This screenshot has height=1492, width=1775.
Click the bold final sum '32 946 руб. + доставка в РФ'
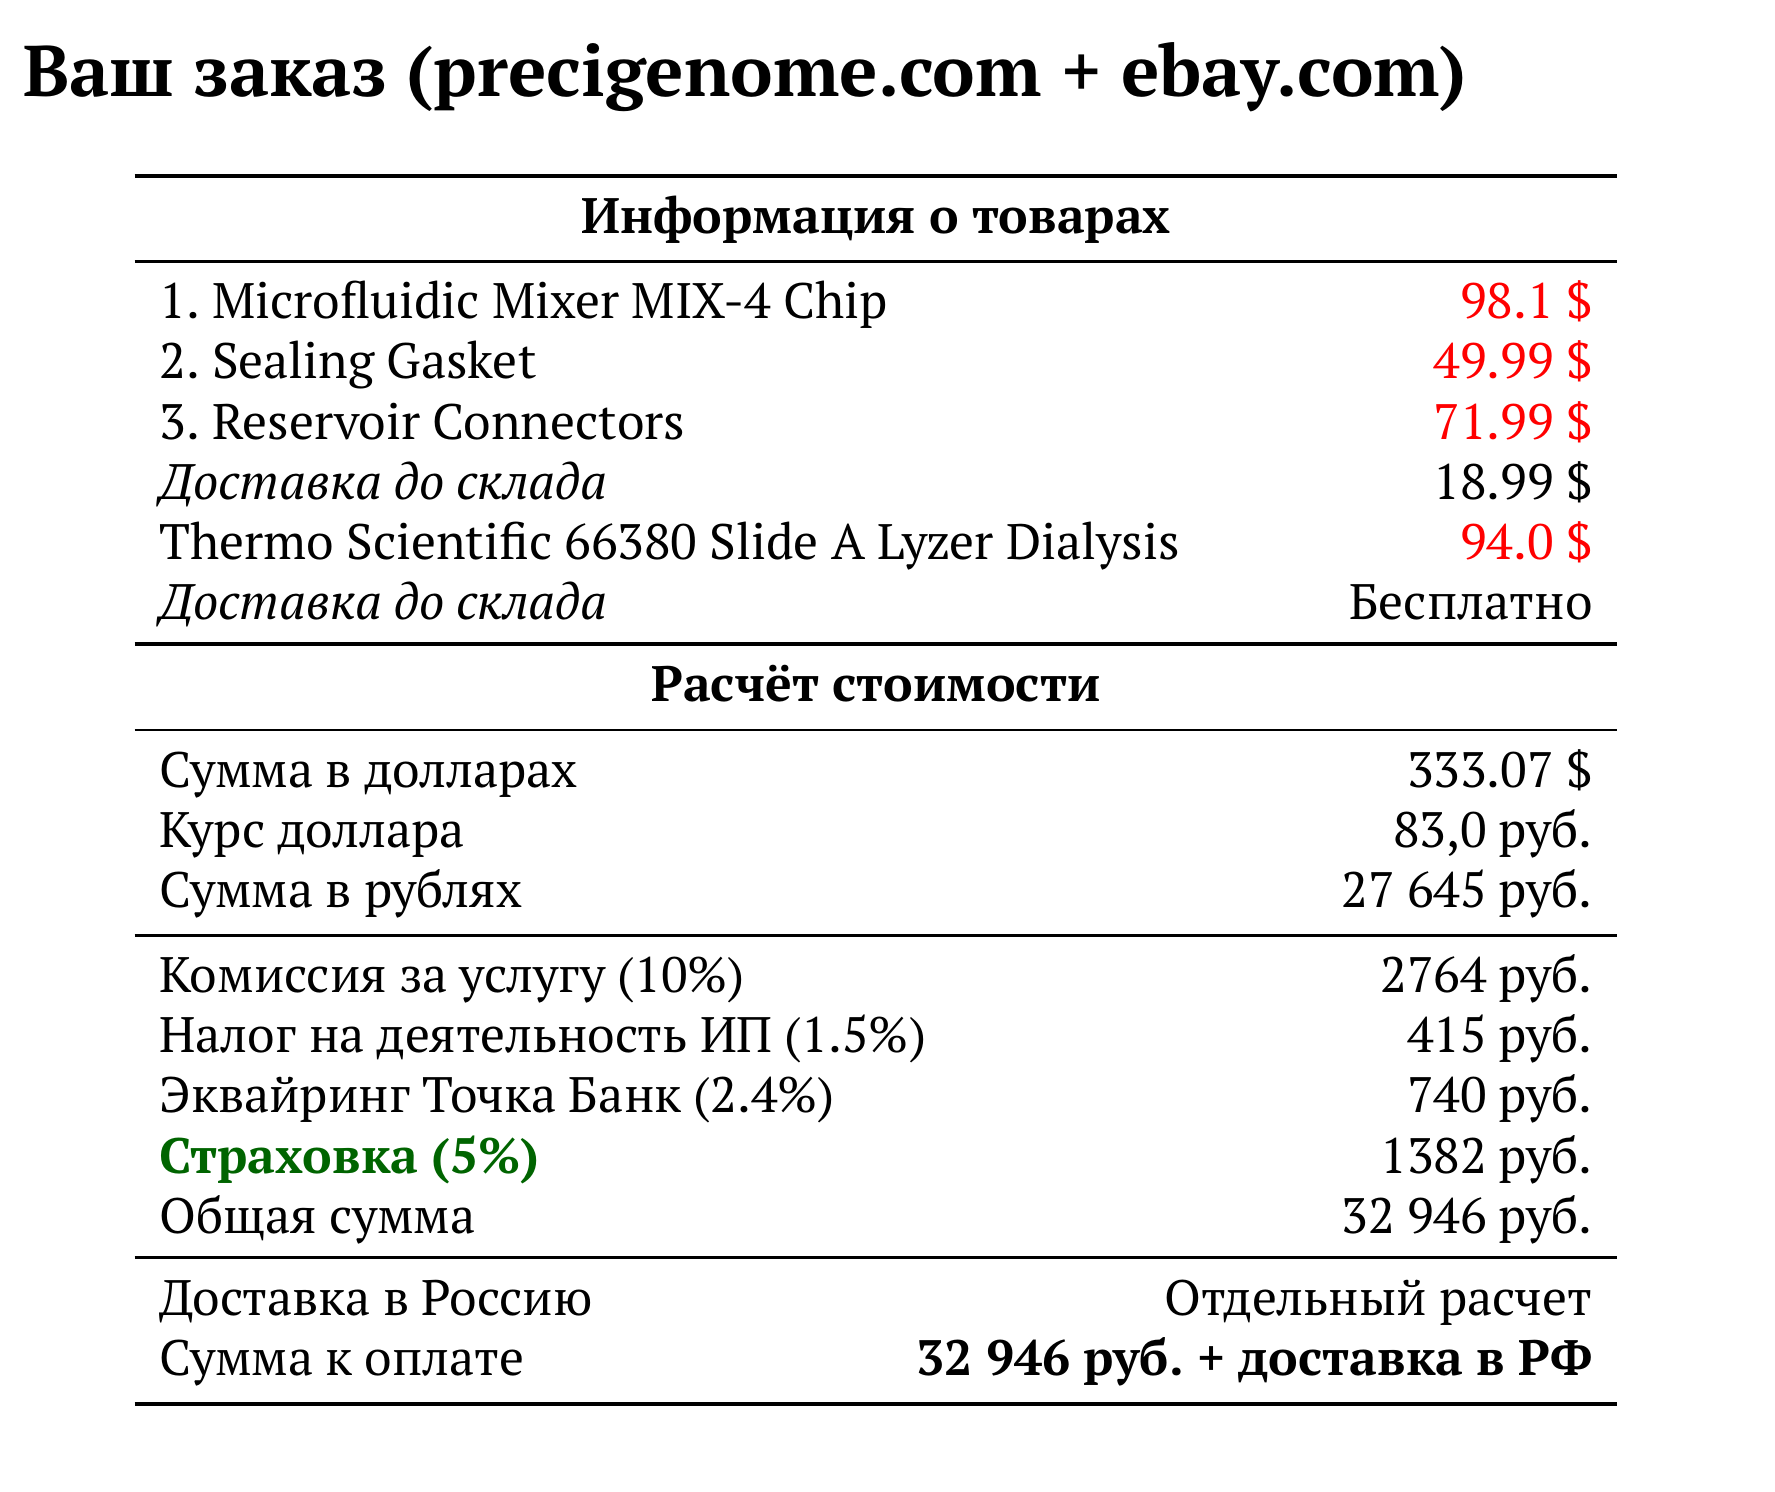1254,1359
